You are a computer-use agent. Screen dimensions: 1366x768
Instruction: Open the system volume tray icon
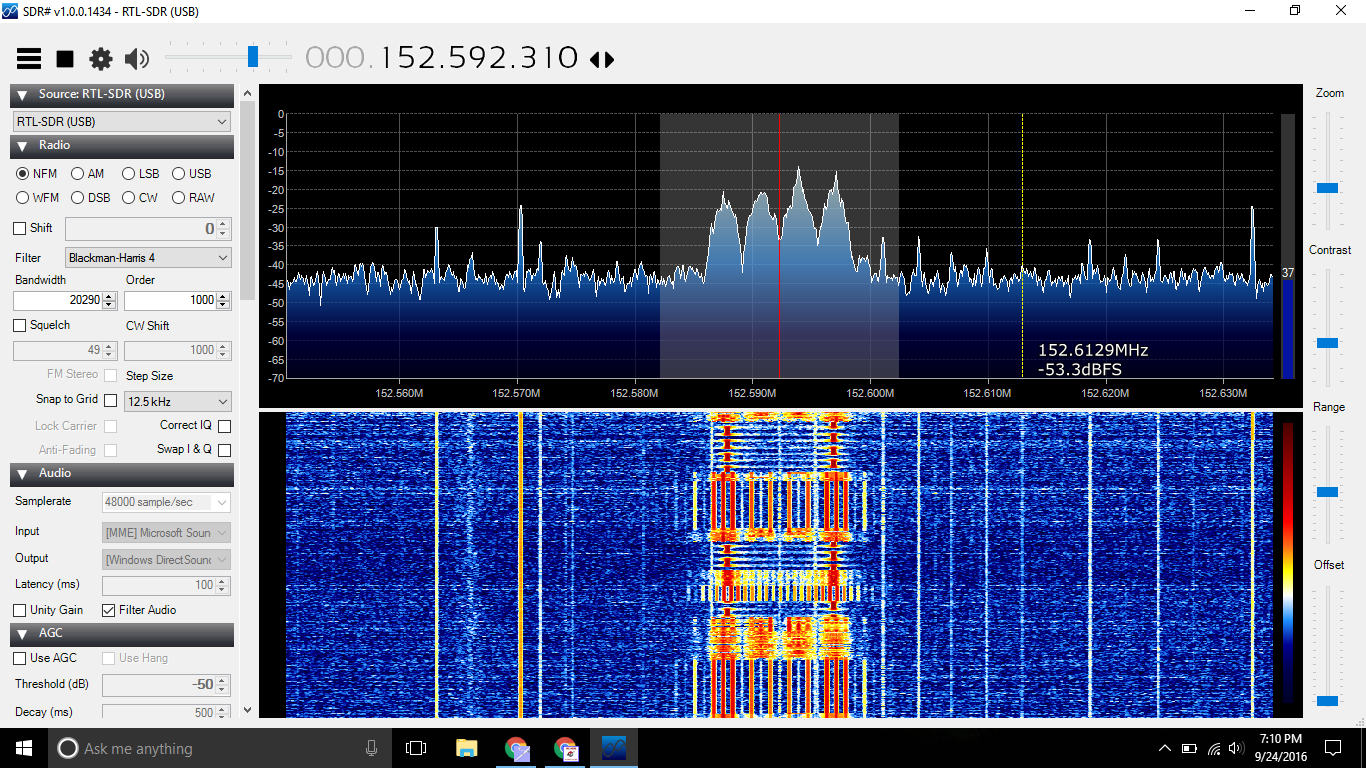[1238, 748]
